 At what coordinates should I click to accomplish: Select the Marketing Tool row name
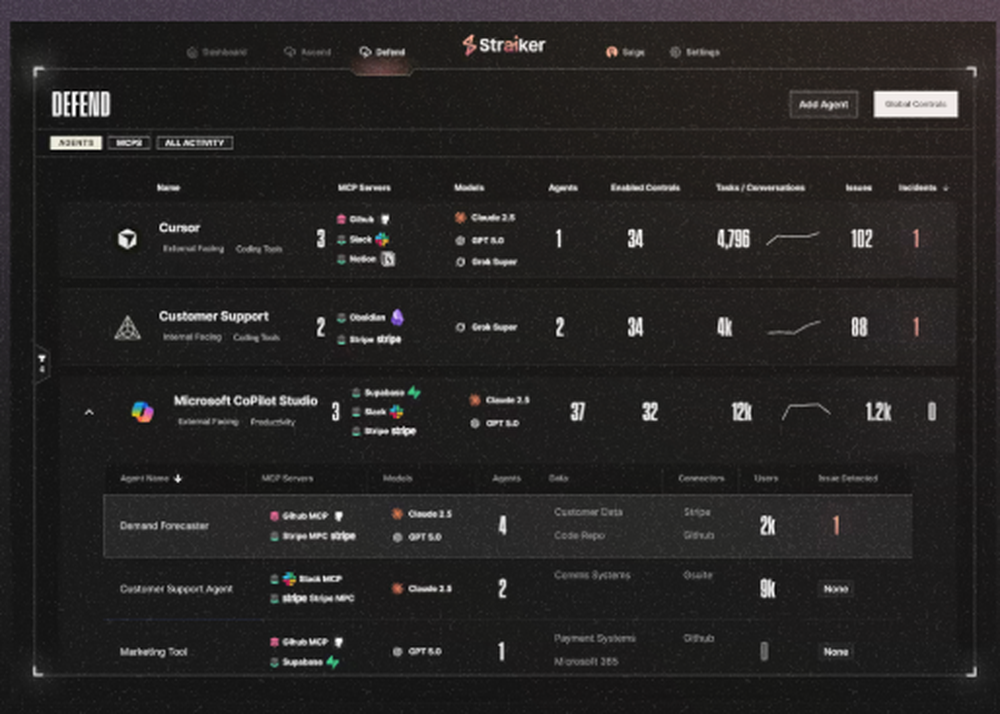[x=153, y=652]
